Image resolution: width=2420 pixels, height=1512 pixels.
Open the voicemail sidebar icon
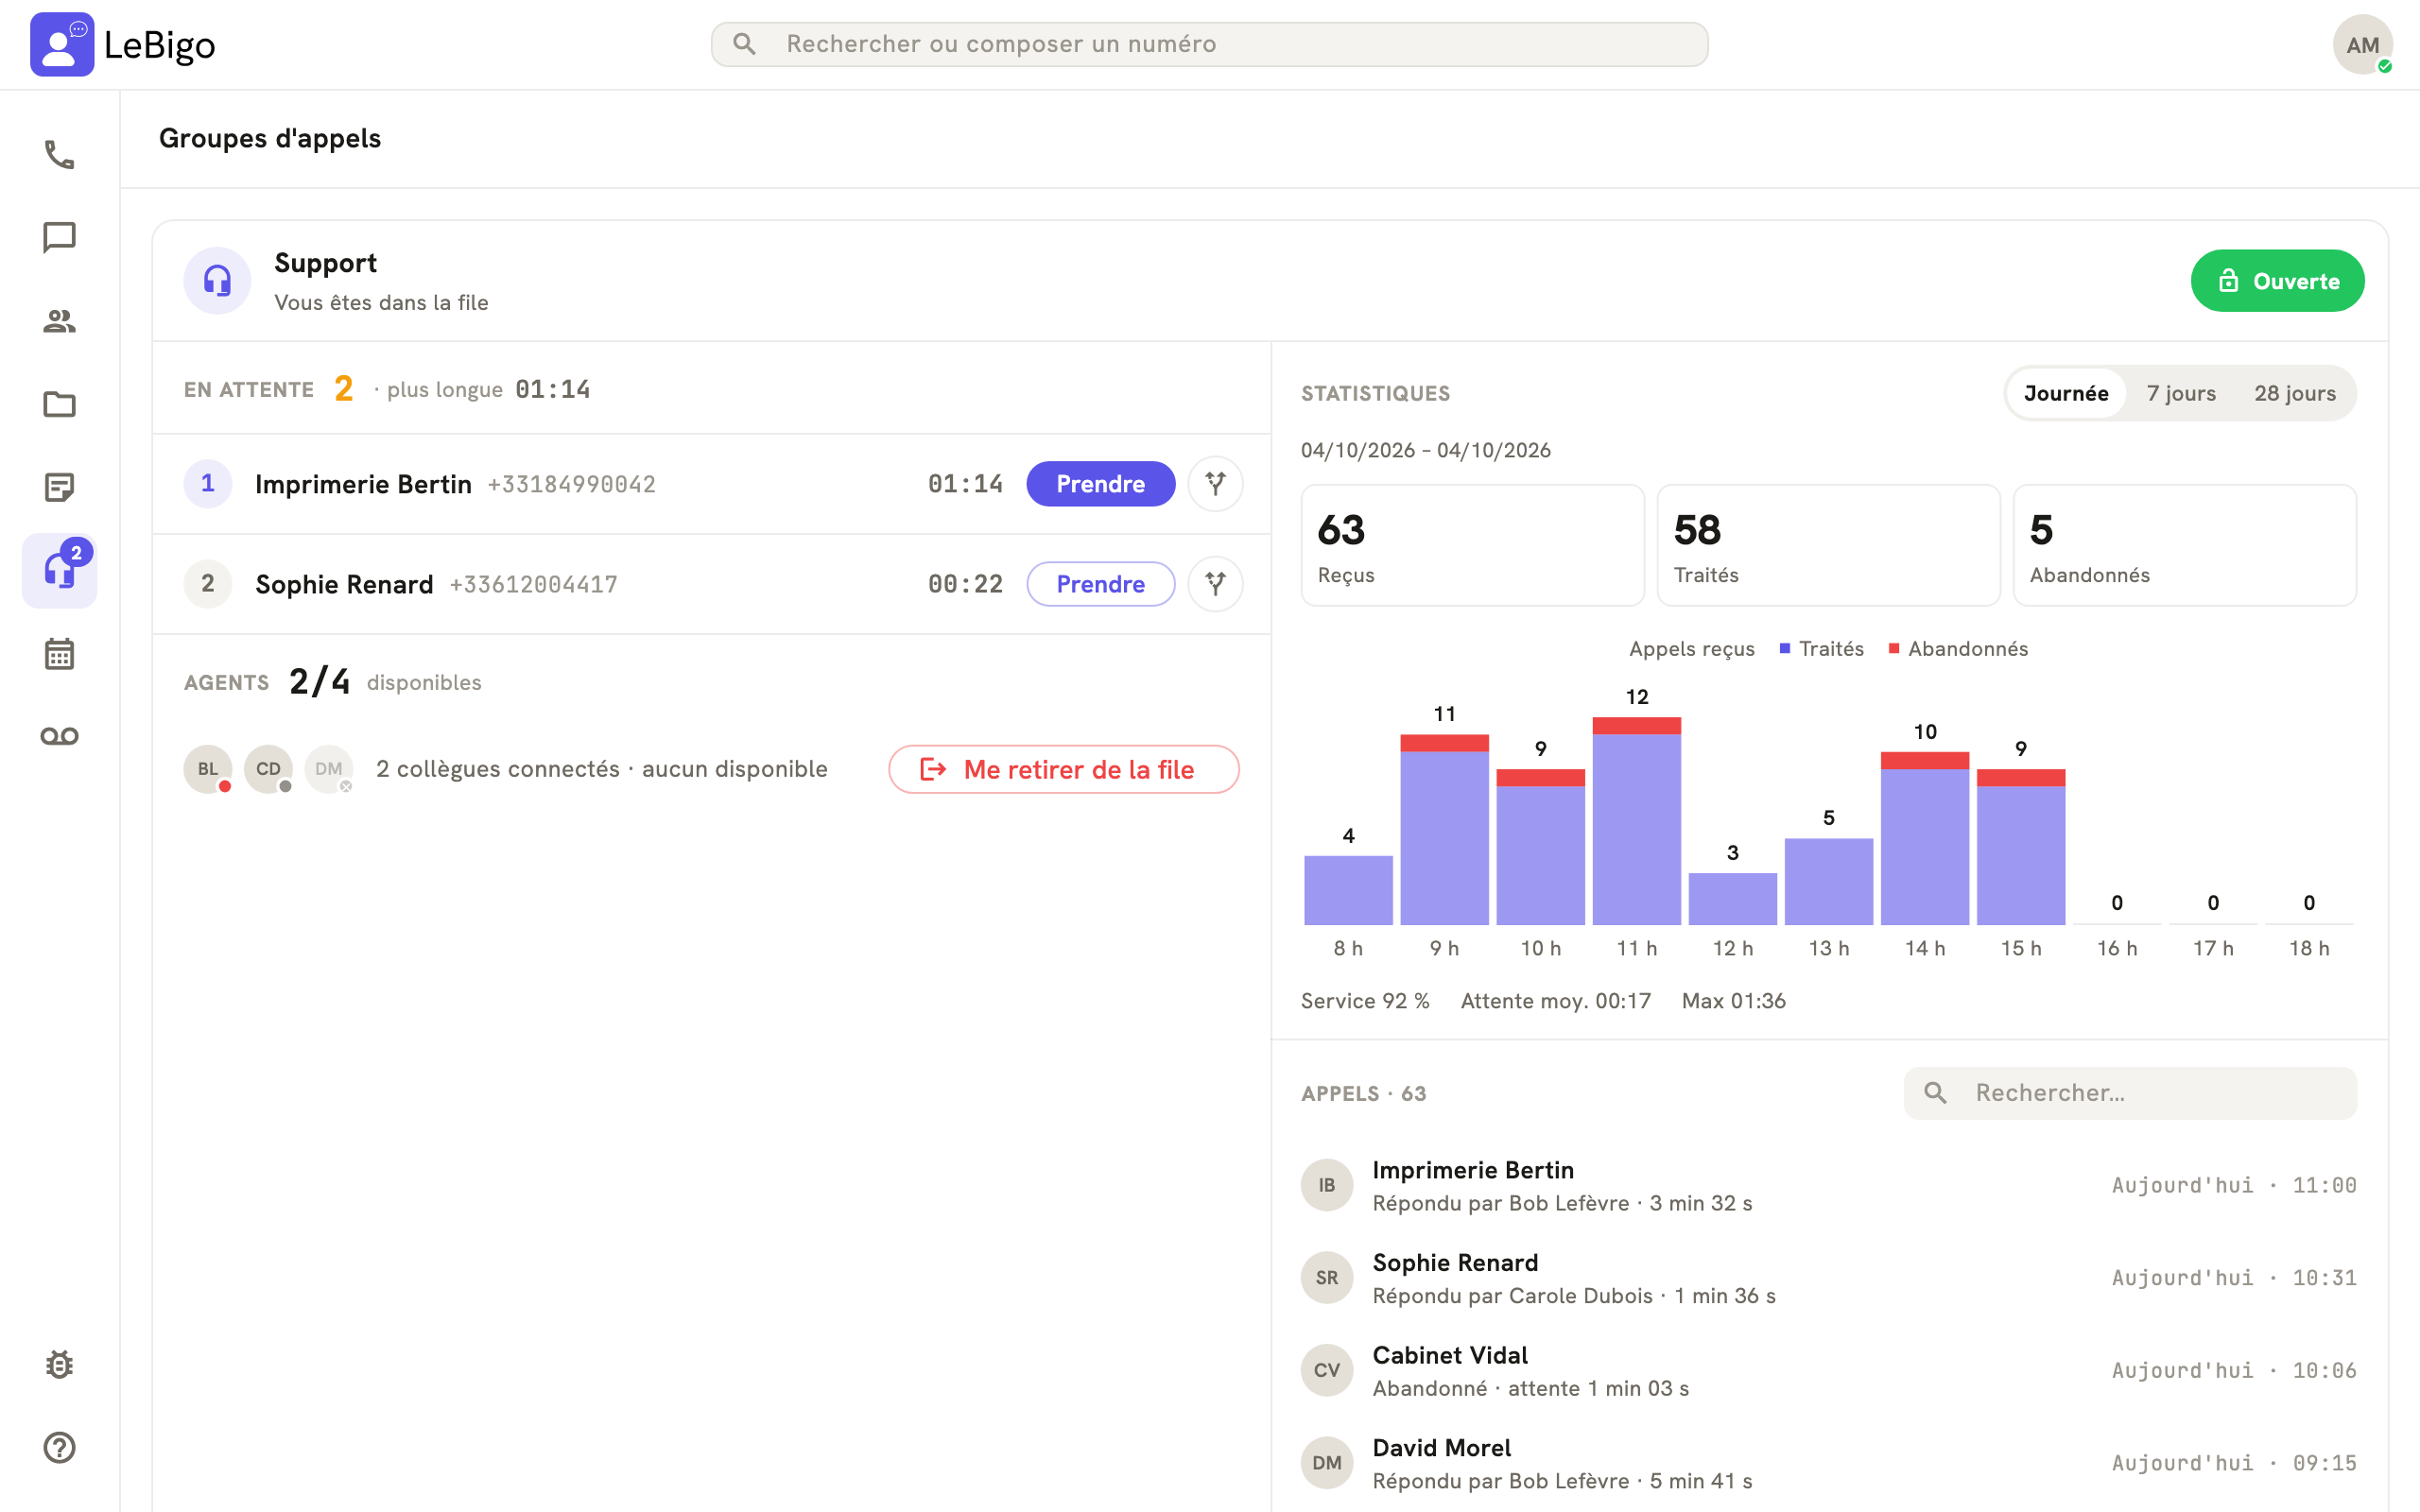tap(59, 736)
